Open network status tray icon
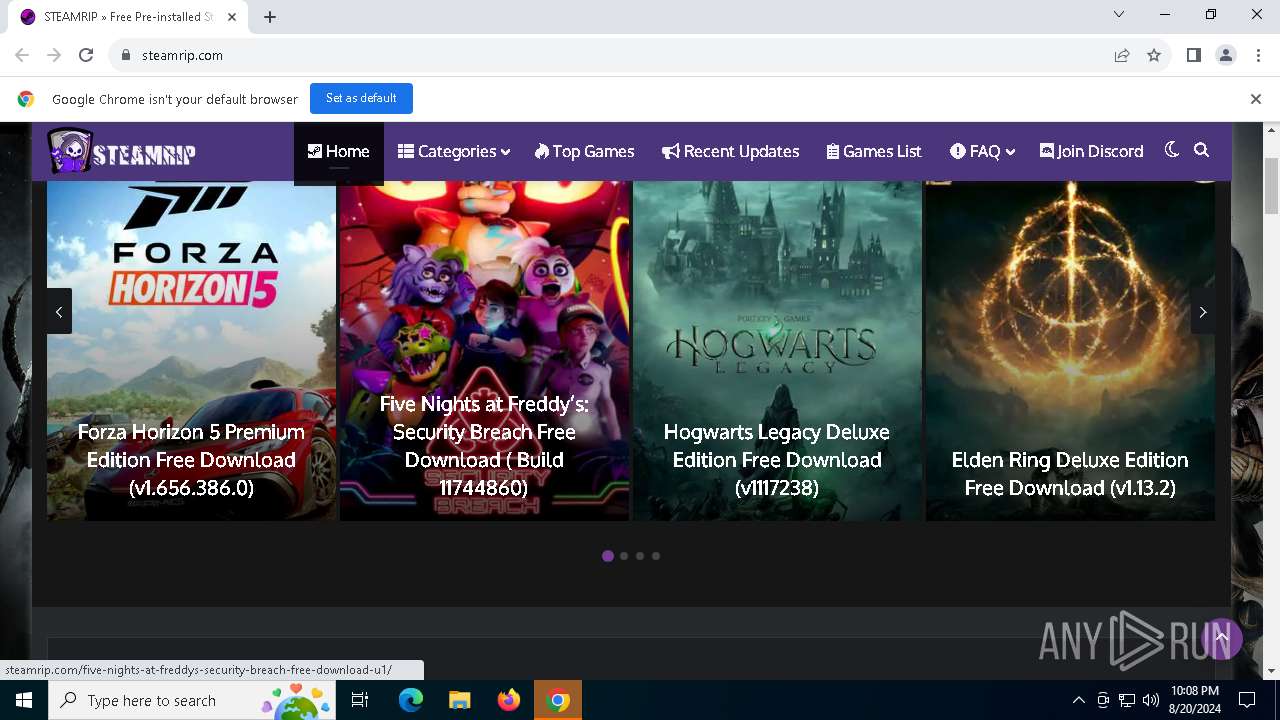 click(x=1127, y=700)
